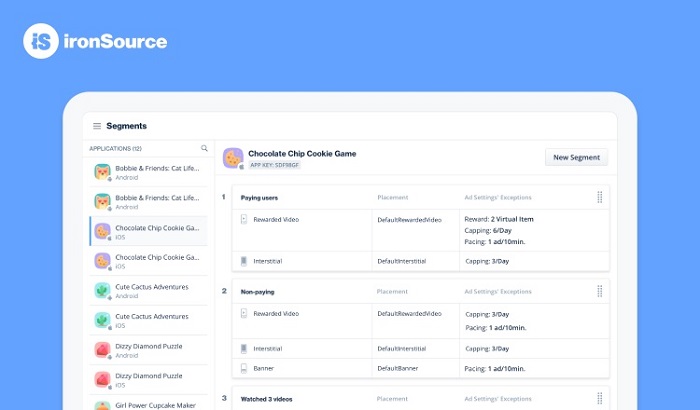The width and height of the screenshot is (700, 410).
Task: Choose Dizzy Diamond Puzzle iOS app
Action: pyautogui.click(x=150, y=380)
